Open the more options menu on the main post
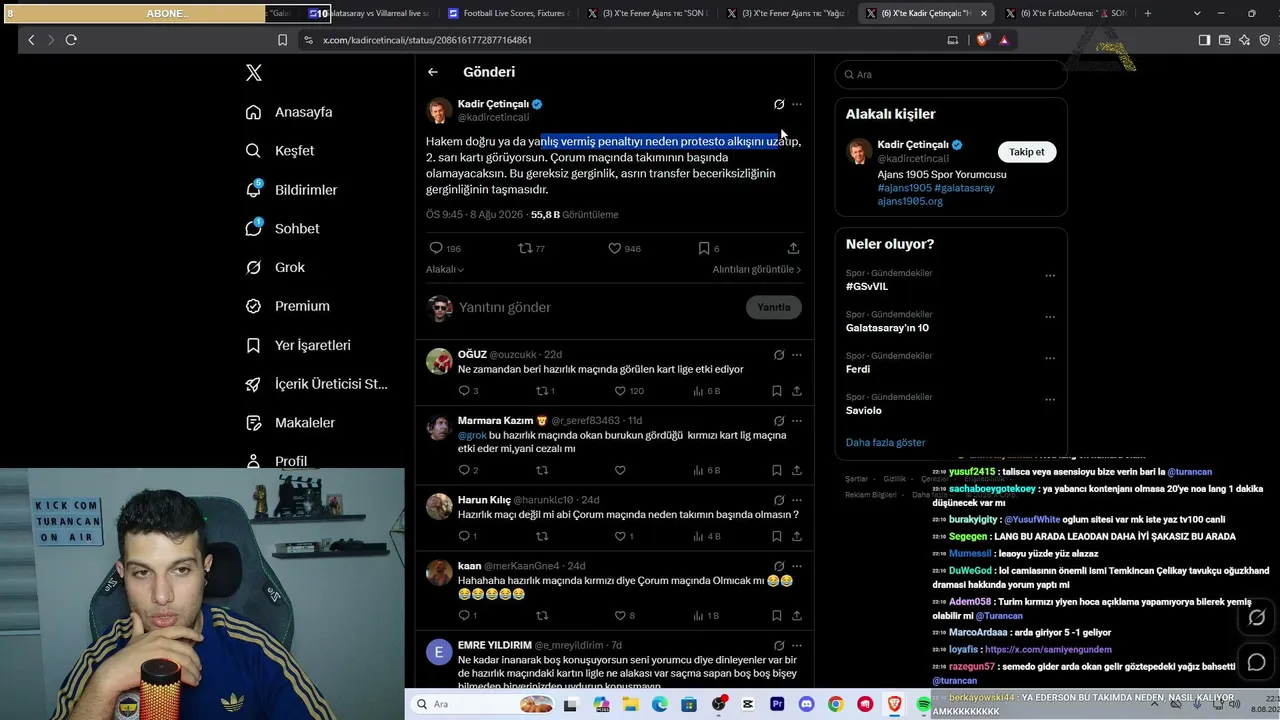 point(797,104)
